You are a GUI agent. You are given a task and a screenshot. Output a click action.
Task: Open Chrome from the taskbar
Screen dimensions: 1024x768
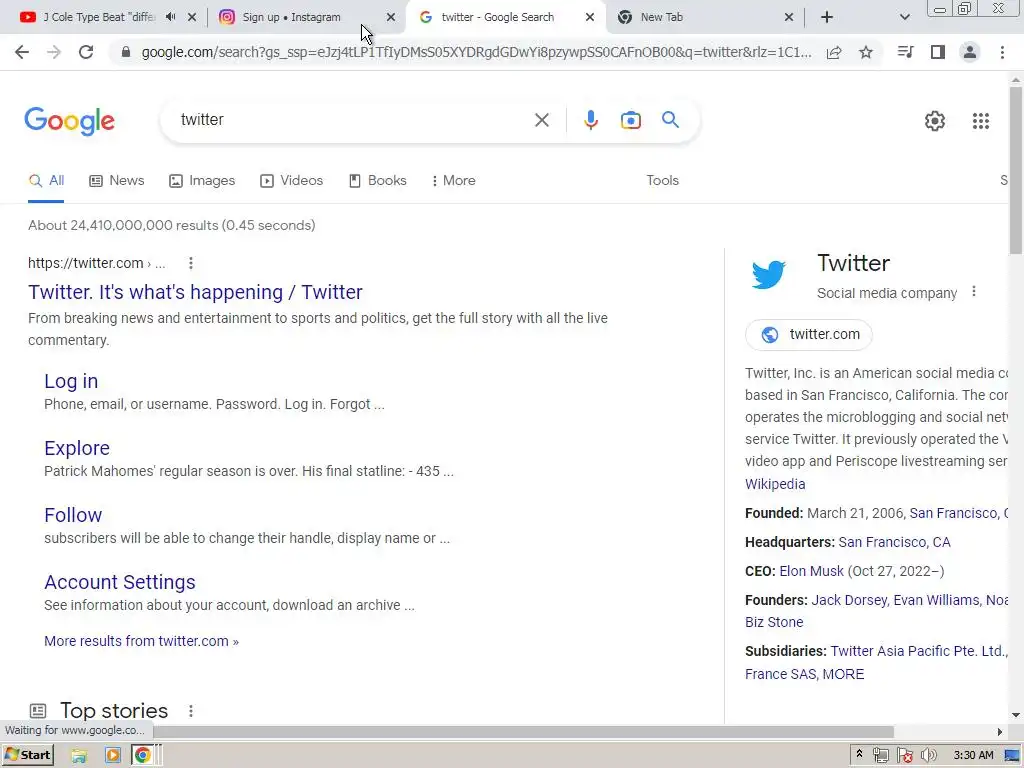click(142, 756)
